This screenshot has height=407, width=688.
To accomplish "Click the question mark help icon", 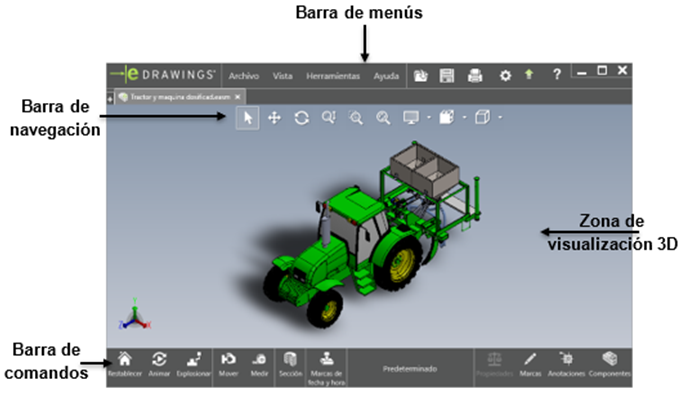I will pos(556,75).
